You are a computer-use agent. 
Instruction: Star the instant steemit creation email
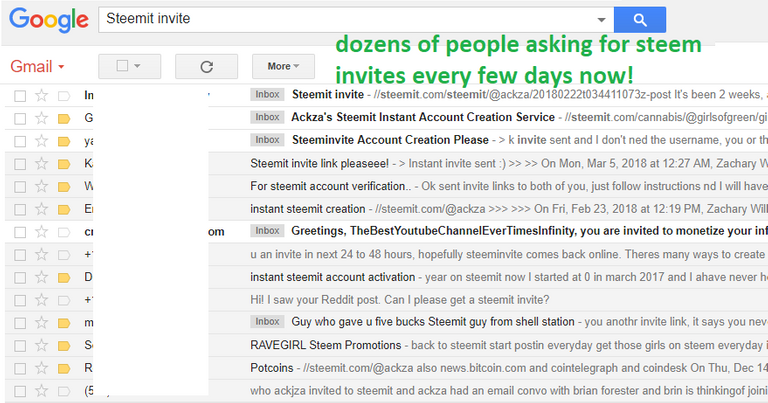pos(41,208)
